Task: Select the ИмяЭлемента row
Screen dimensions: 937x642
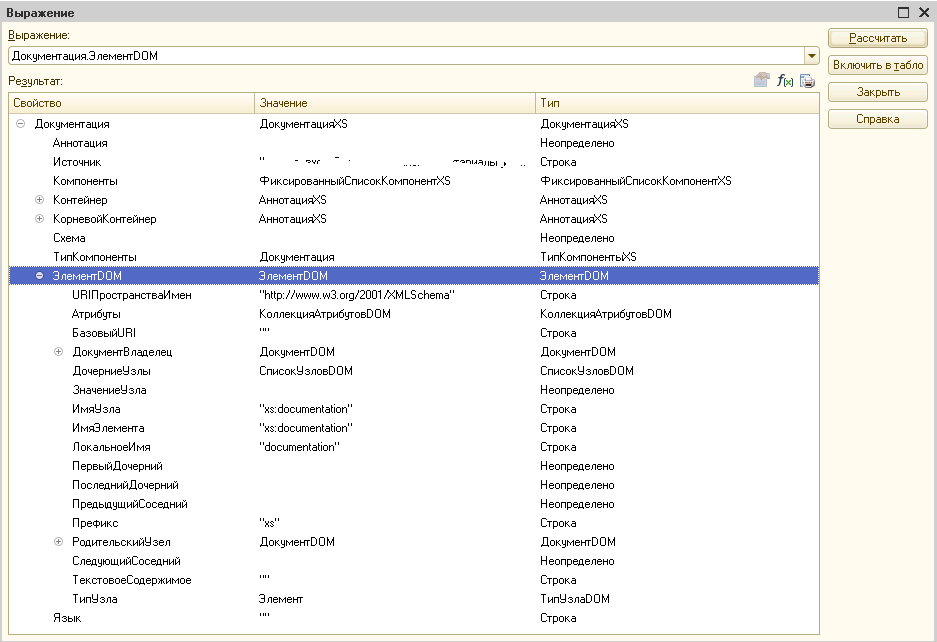Action: [414, 428]
